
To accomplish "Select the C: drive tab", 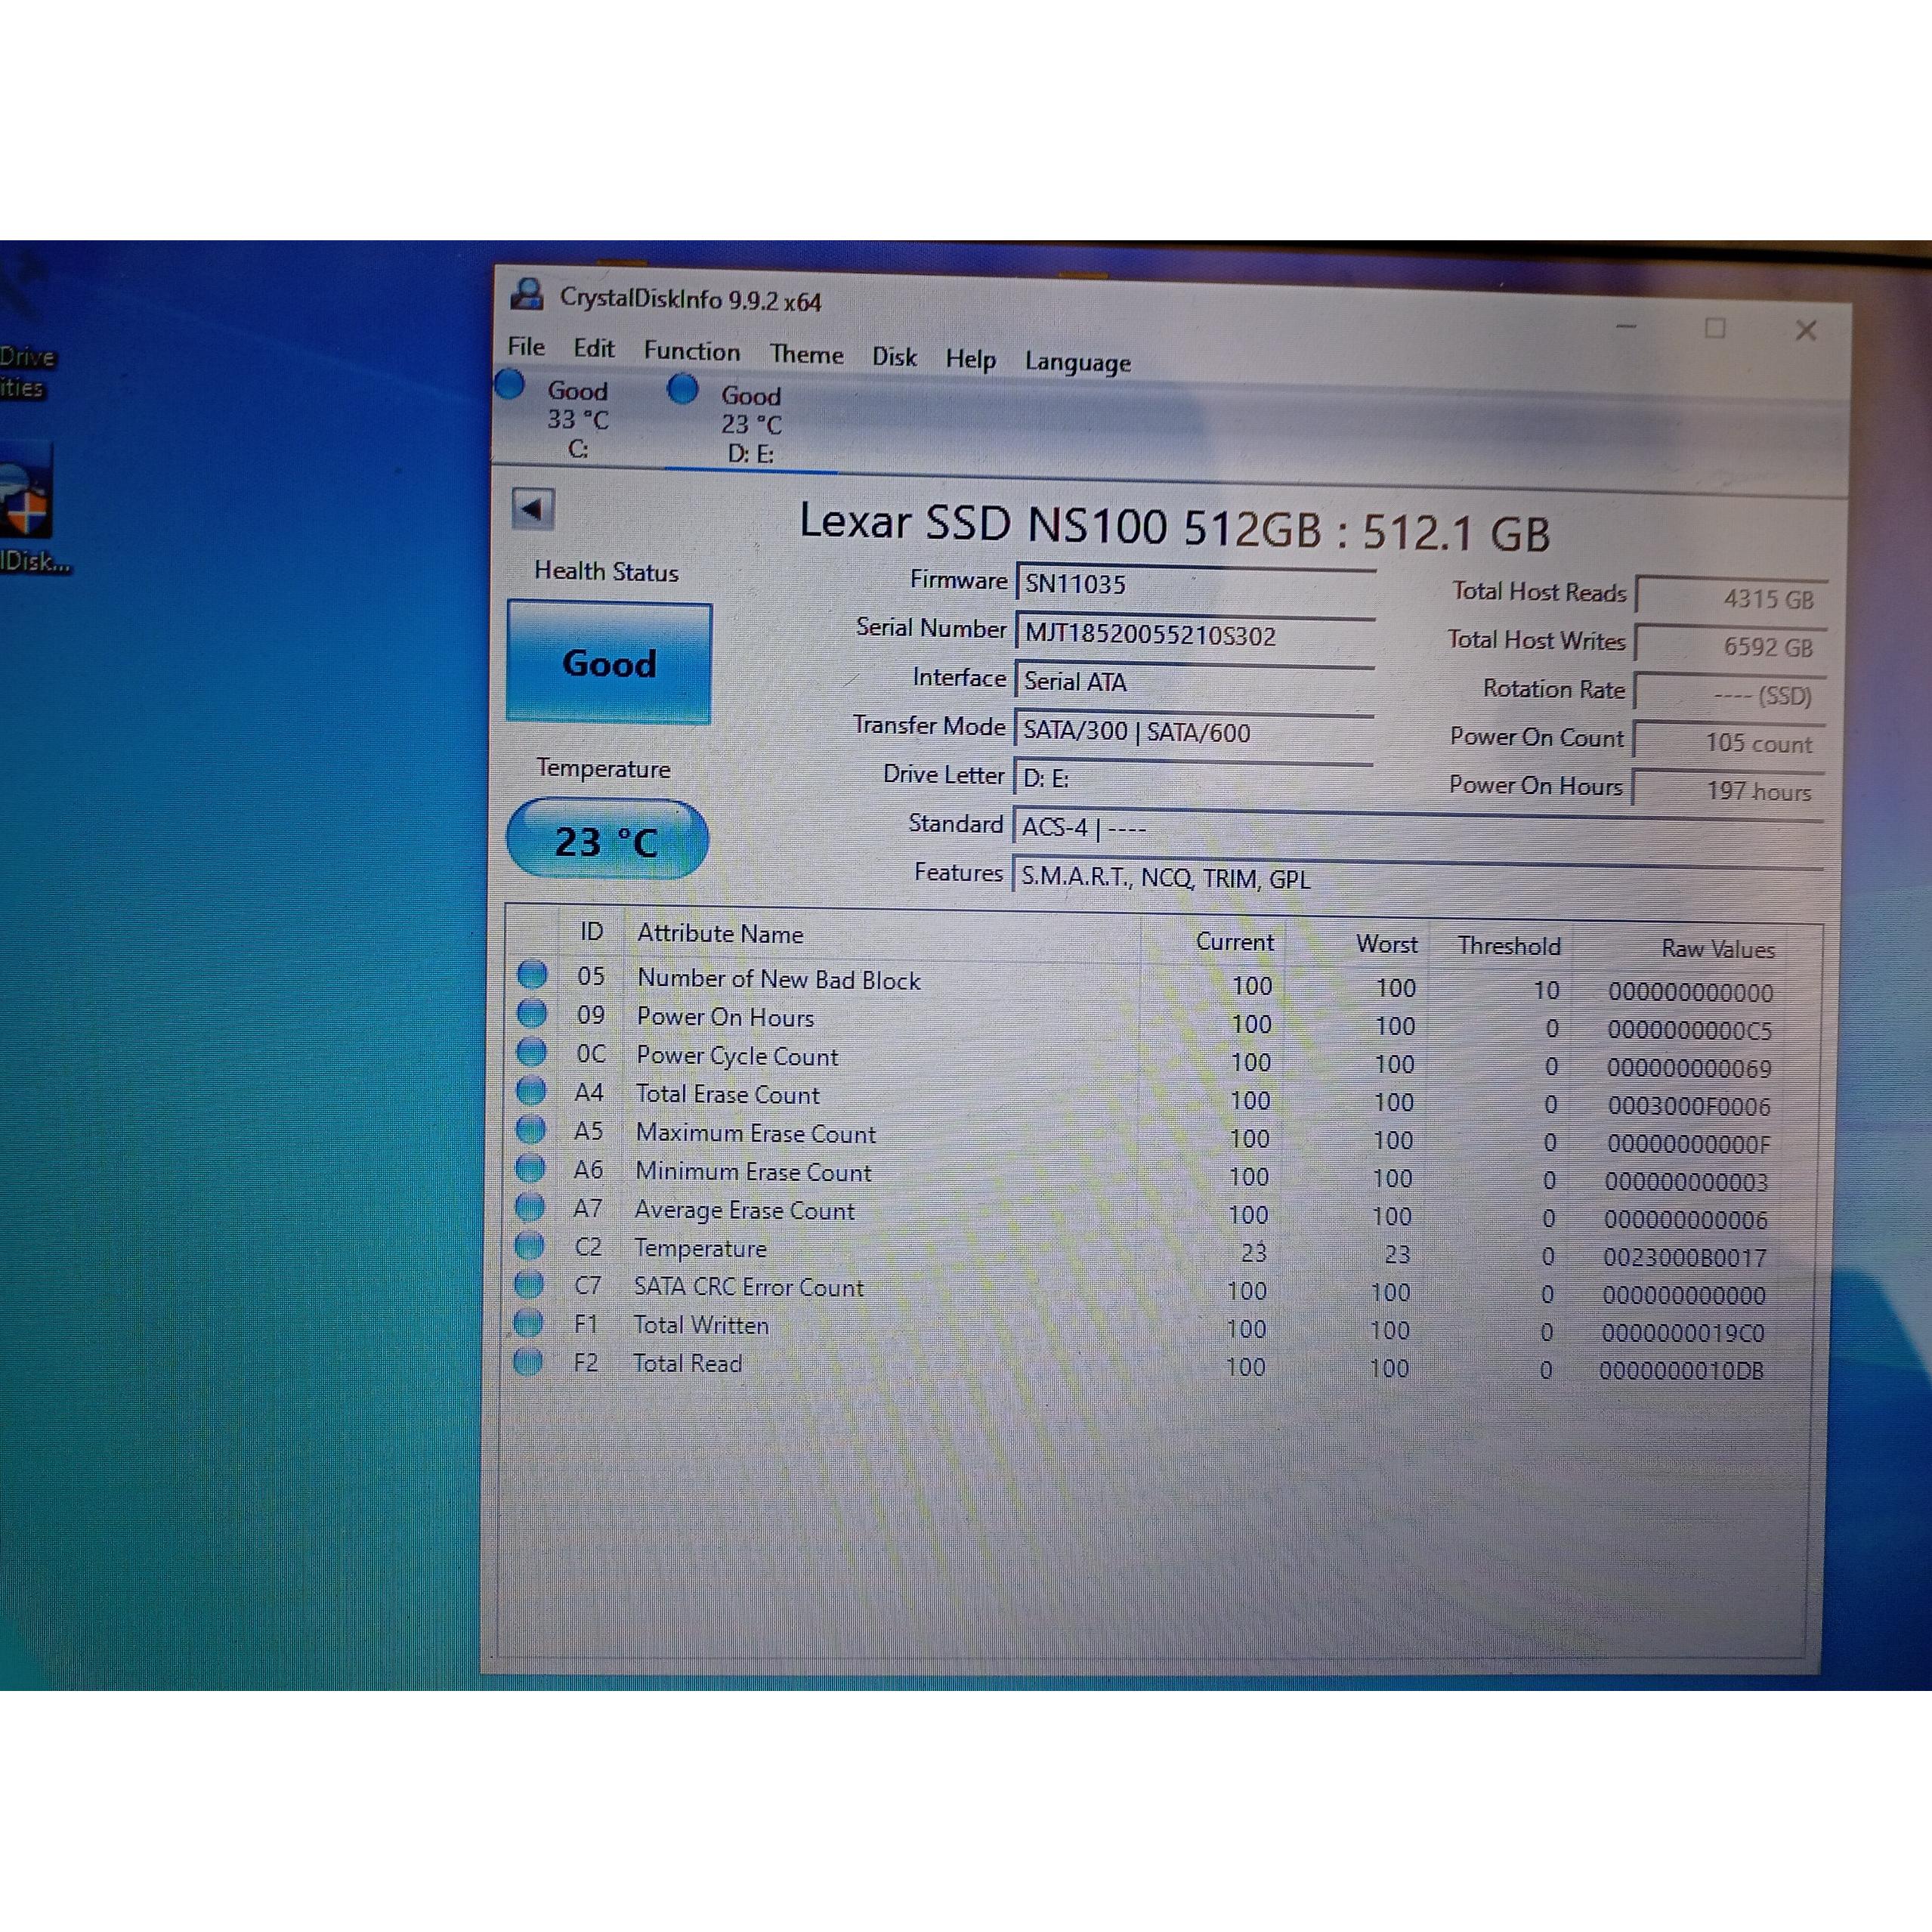I will pyautogui.click(x=577, y=419).
